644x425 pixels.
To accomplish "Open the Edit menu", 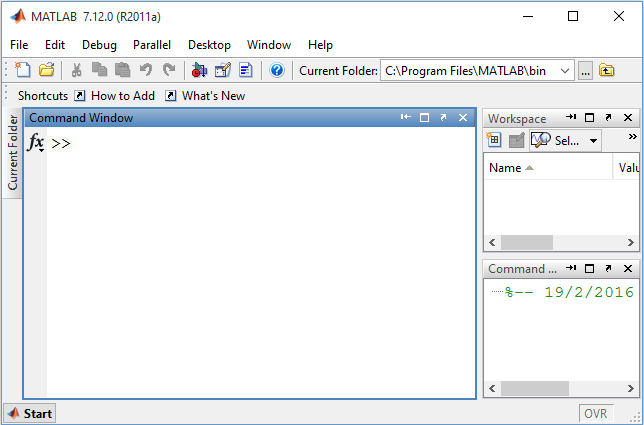I will click(x=55, y=45).
